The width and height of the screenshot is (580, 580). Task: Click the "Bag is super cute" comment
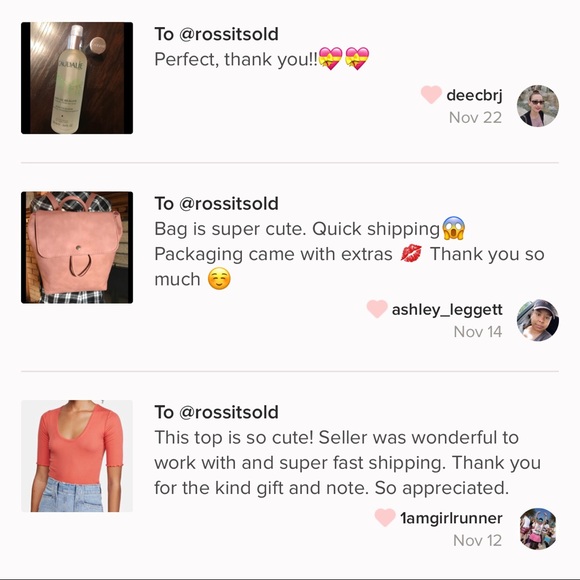point(349,254)
